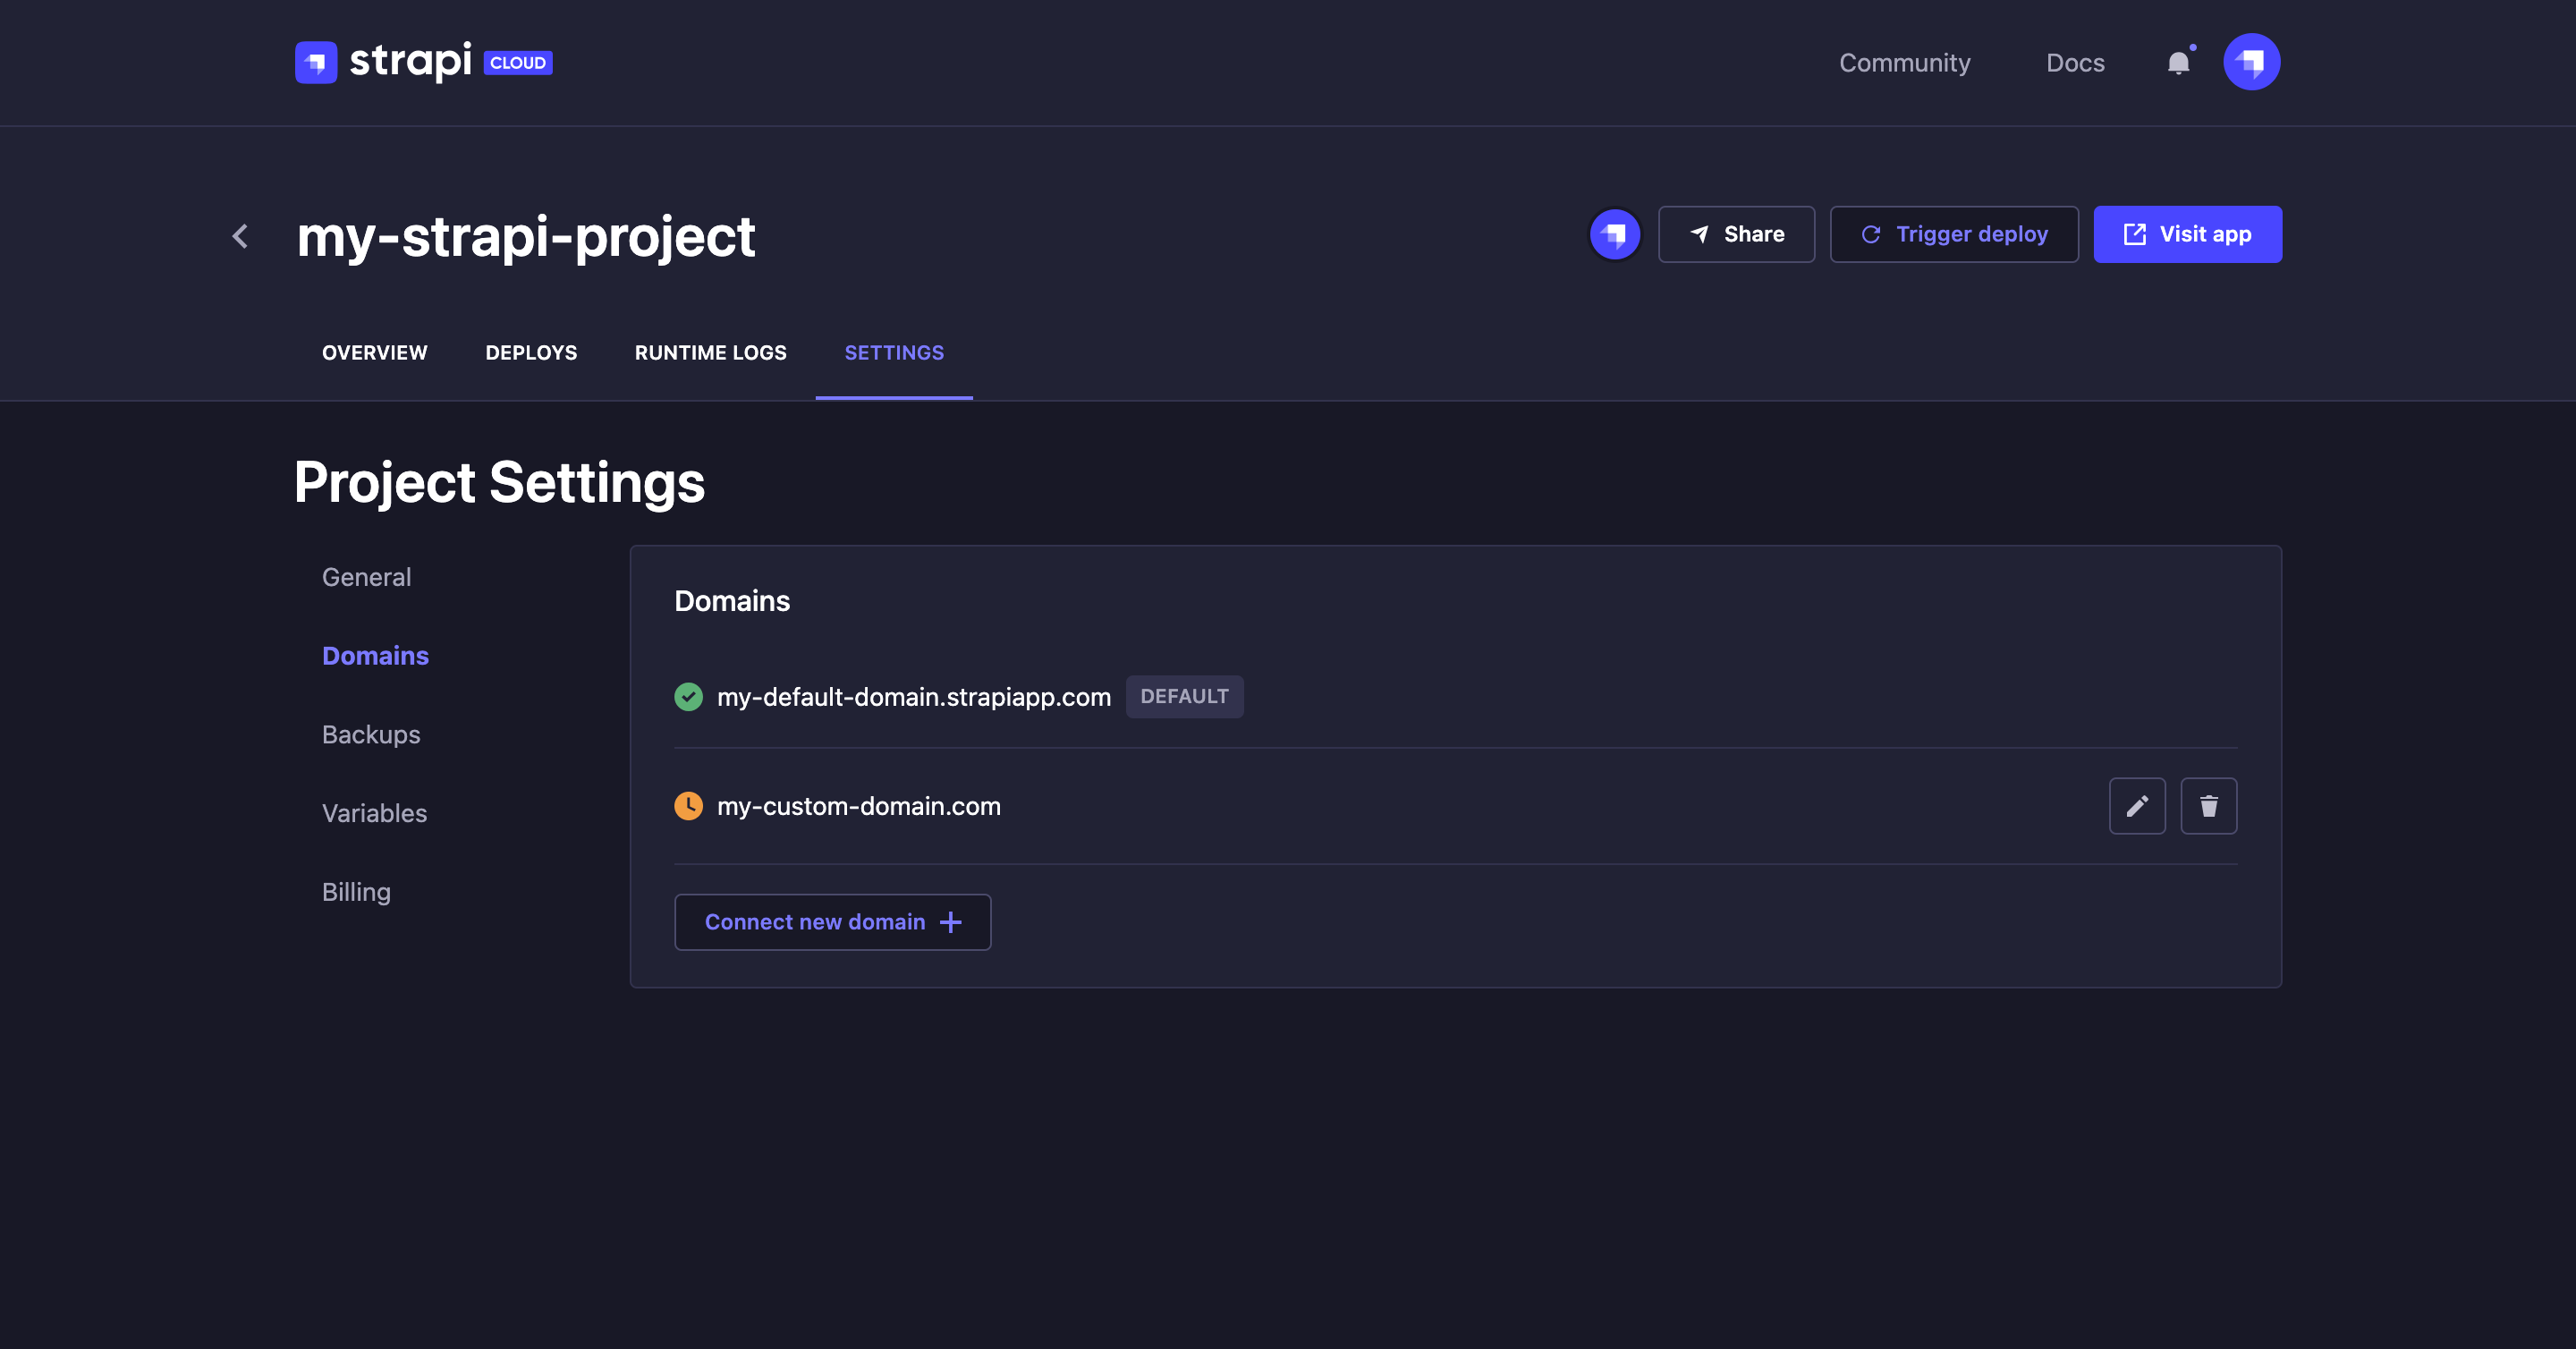The width and height of the screenshot is (2576, 1349).
Task: Select the General settings section
Action: click(x=366, y=576)
